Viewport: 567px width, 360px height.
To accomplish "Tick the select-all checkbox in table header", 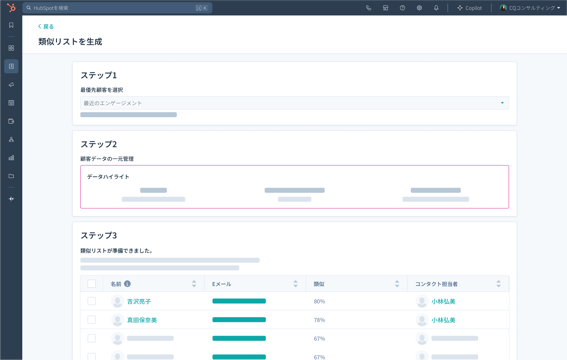I will pos(91,284).
